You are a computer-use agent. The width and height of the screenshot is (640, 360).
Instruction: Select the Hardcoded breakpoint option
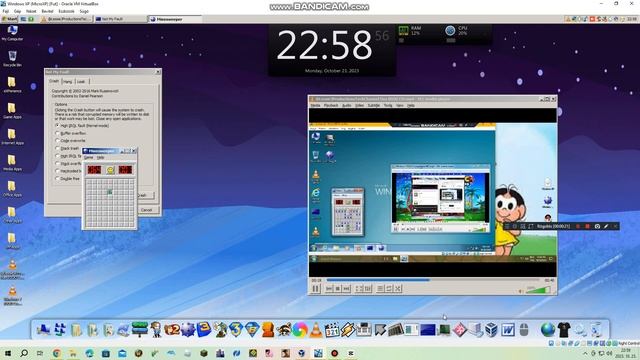click(68, 171)
